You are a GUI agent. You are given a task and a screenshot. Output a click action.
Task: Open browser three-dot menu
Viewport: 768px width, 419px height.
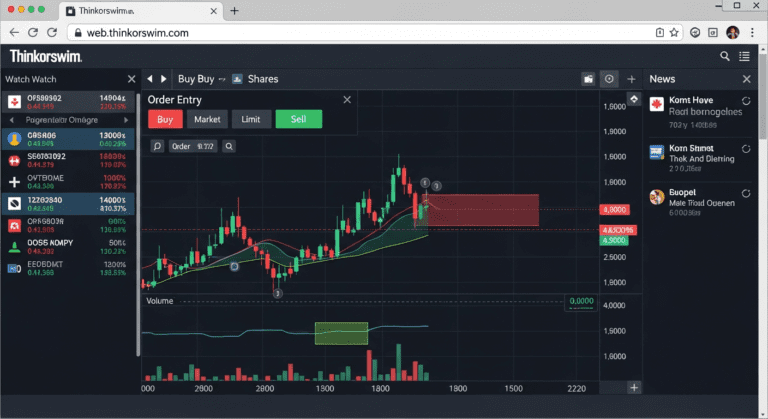tap(752, 33)
